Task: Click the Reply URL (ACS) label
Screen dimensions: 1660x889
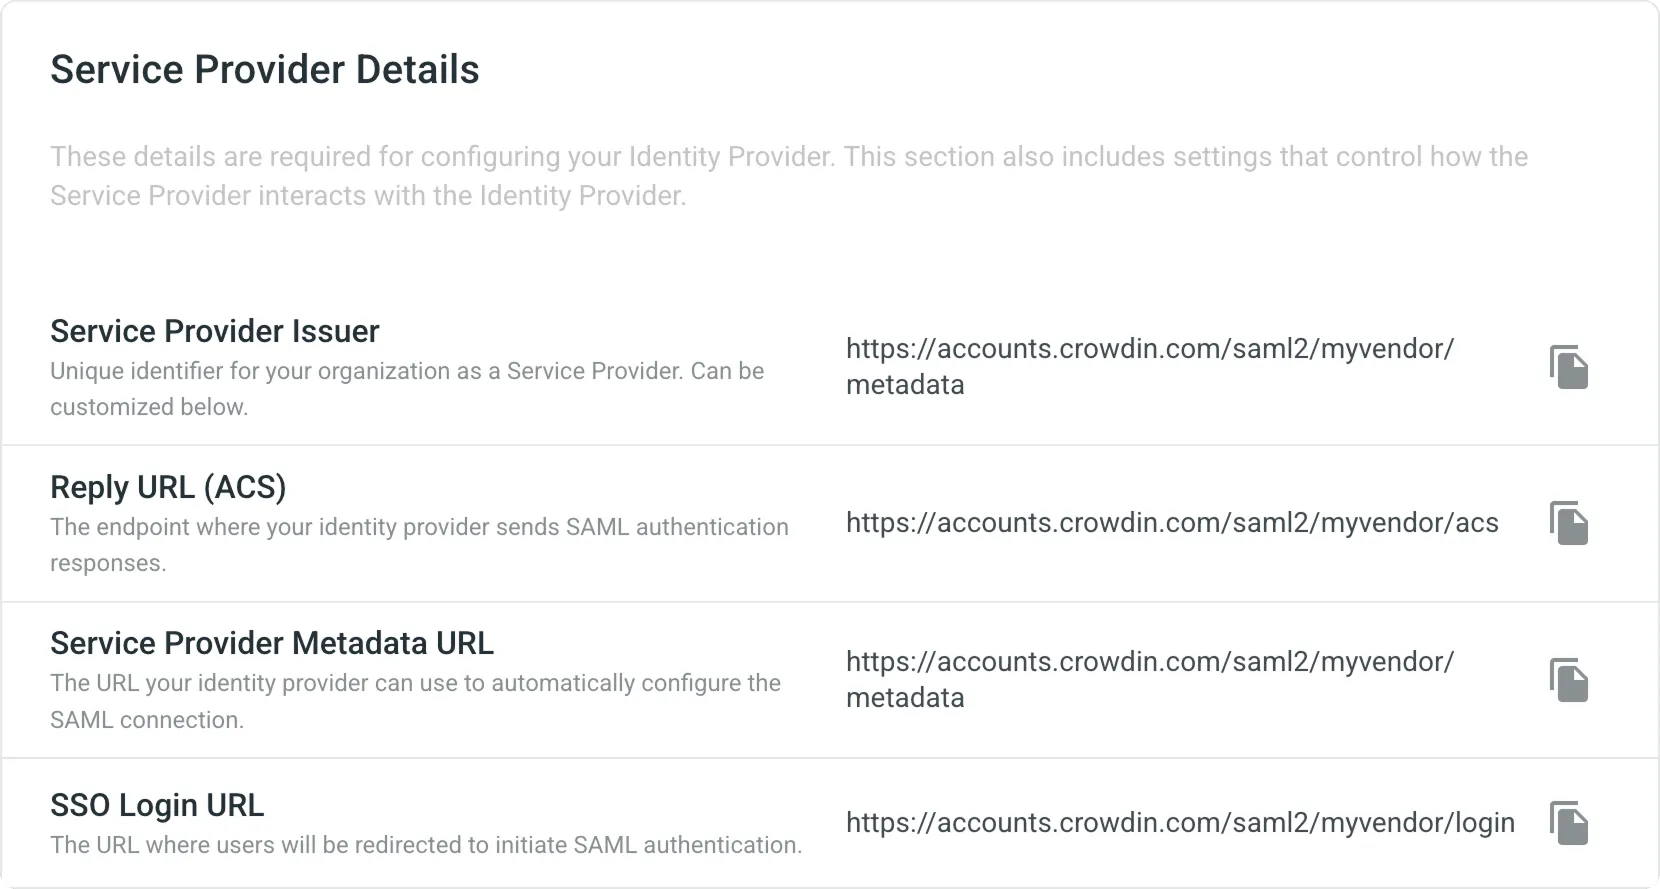Action: pyautogui.click(x=168, y=487)
